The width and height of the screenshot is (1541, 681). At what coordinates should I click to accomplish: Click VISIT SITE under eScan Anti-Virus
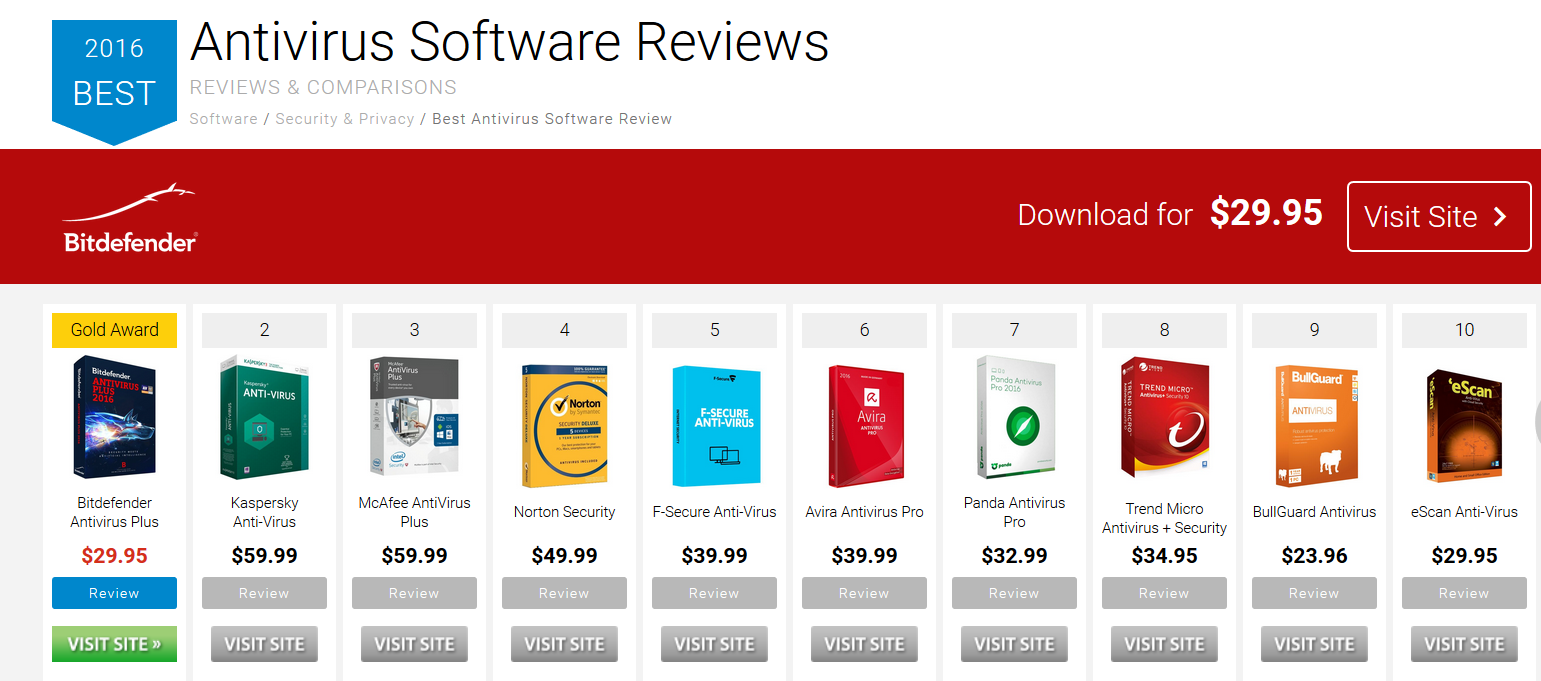pyautogui.click(x=1464, y=644)
